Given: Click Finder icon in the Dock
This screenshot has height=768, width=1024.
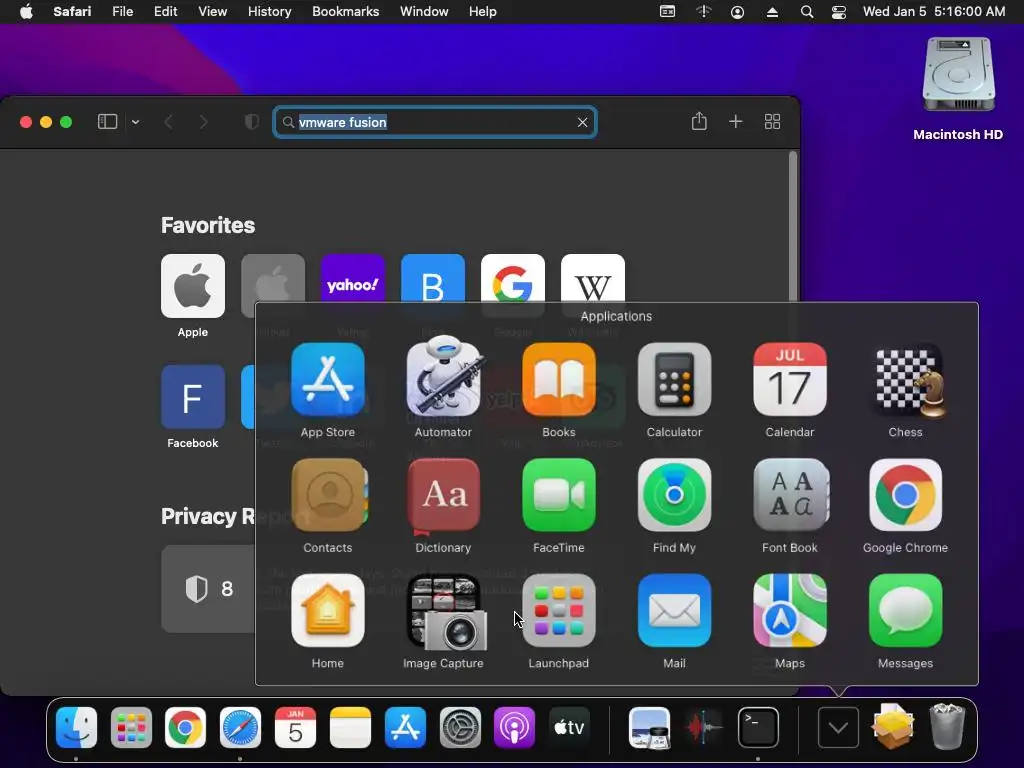Looking at the screenshot, I should (76, 727).
